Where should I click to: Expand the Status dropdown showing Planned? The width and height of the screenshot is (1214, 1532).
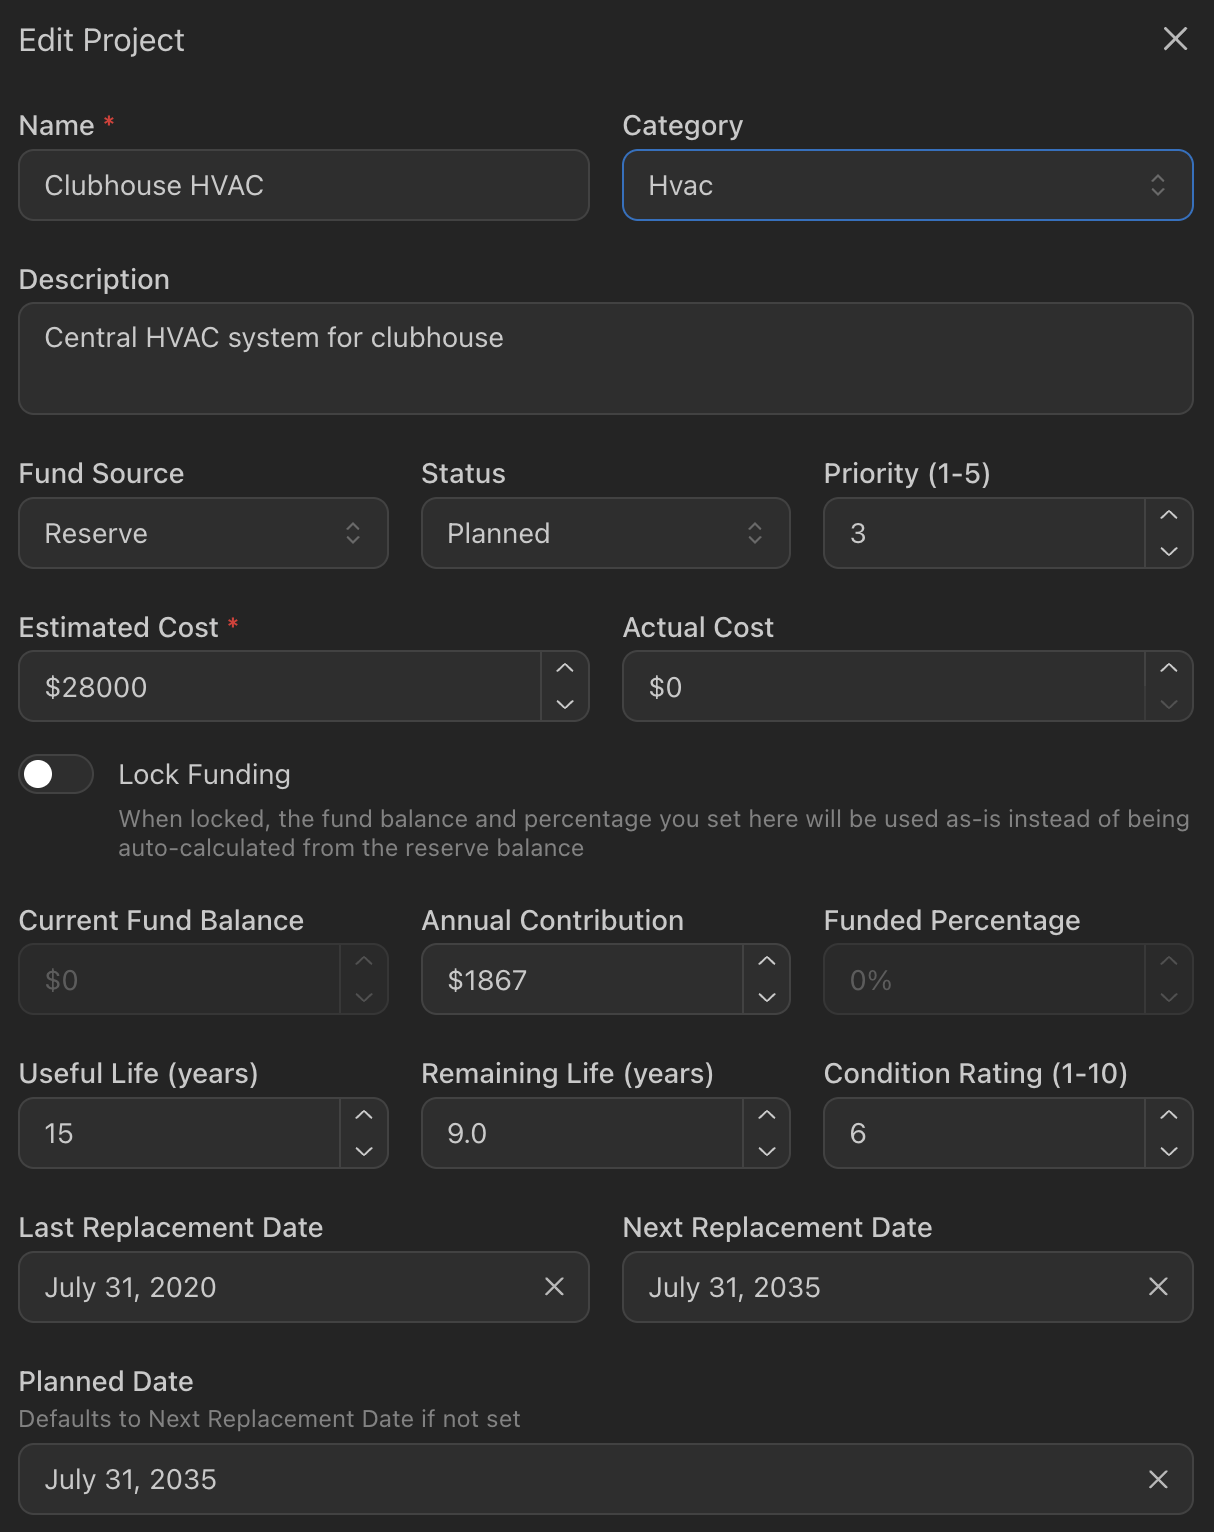605,533
